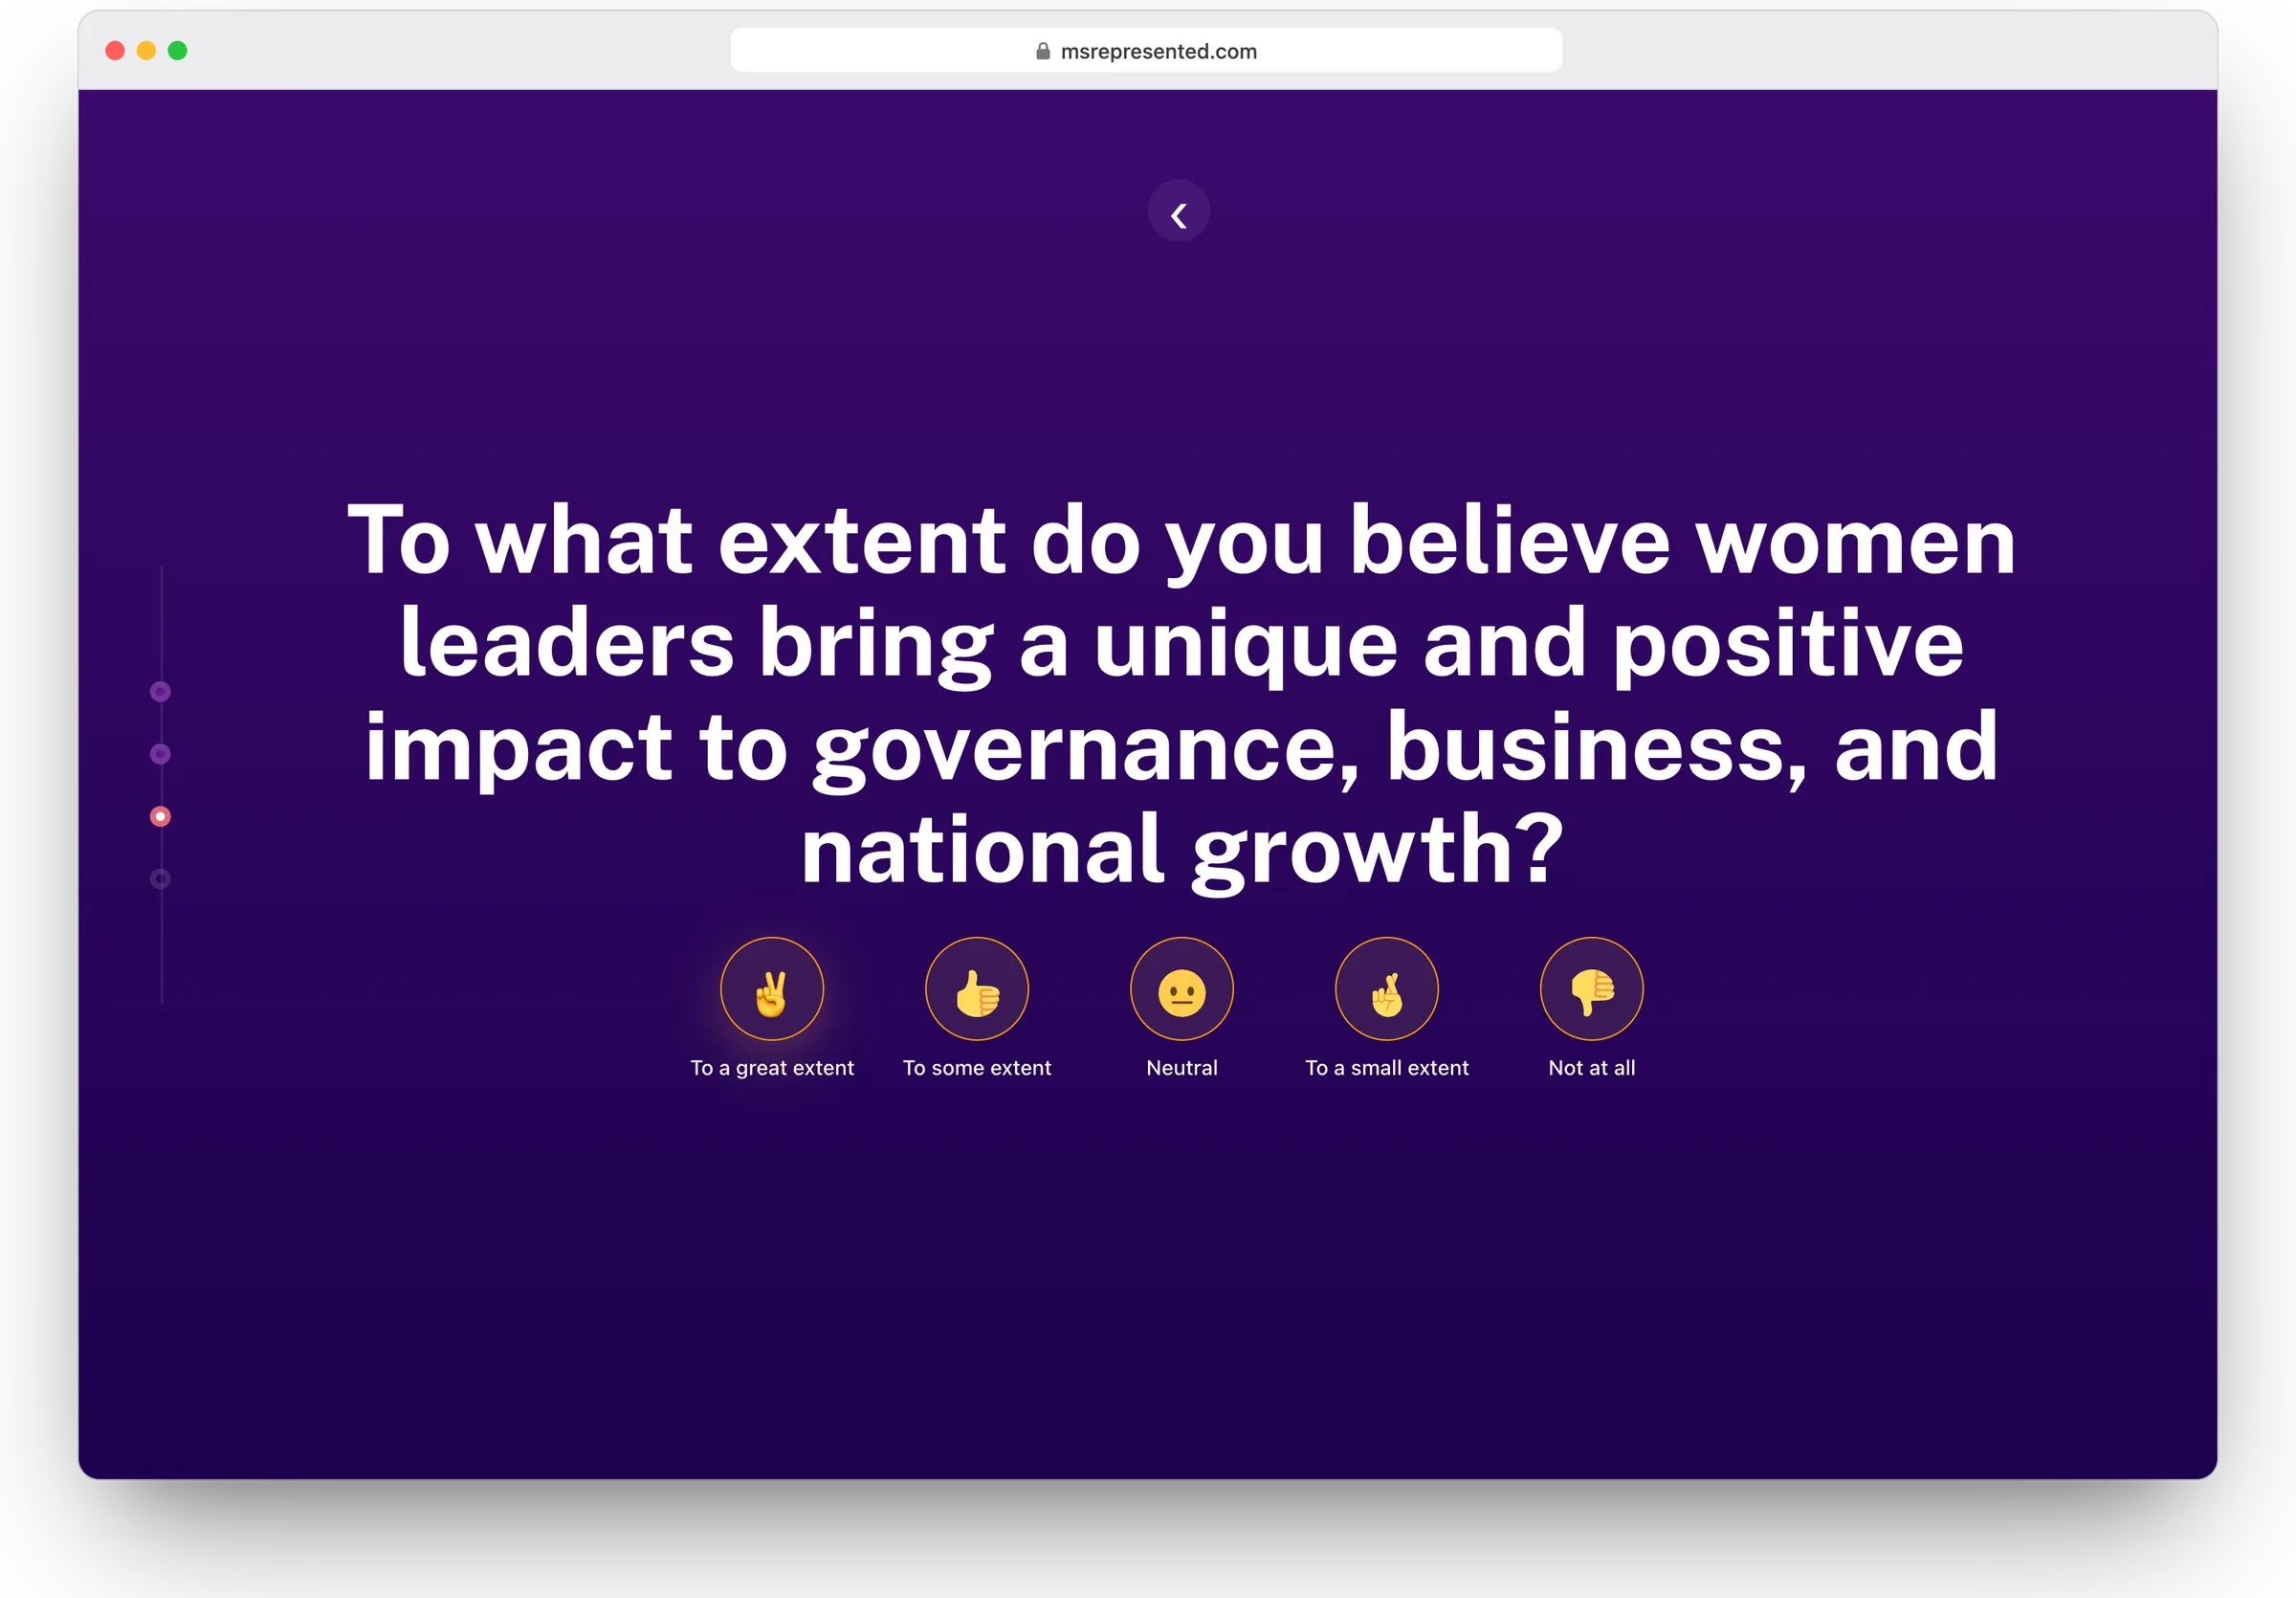Click the padlock icon in address bar

[x=1043, y=51]
